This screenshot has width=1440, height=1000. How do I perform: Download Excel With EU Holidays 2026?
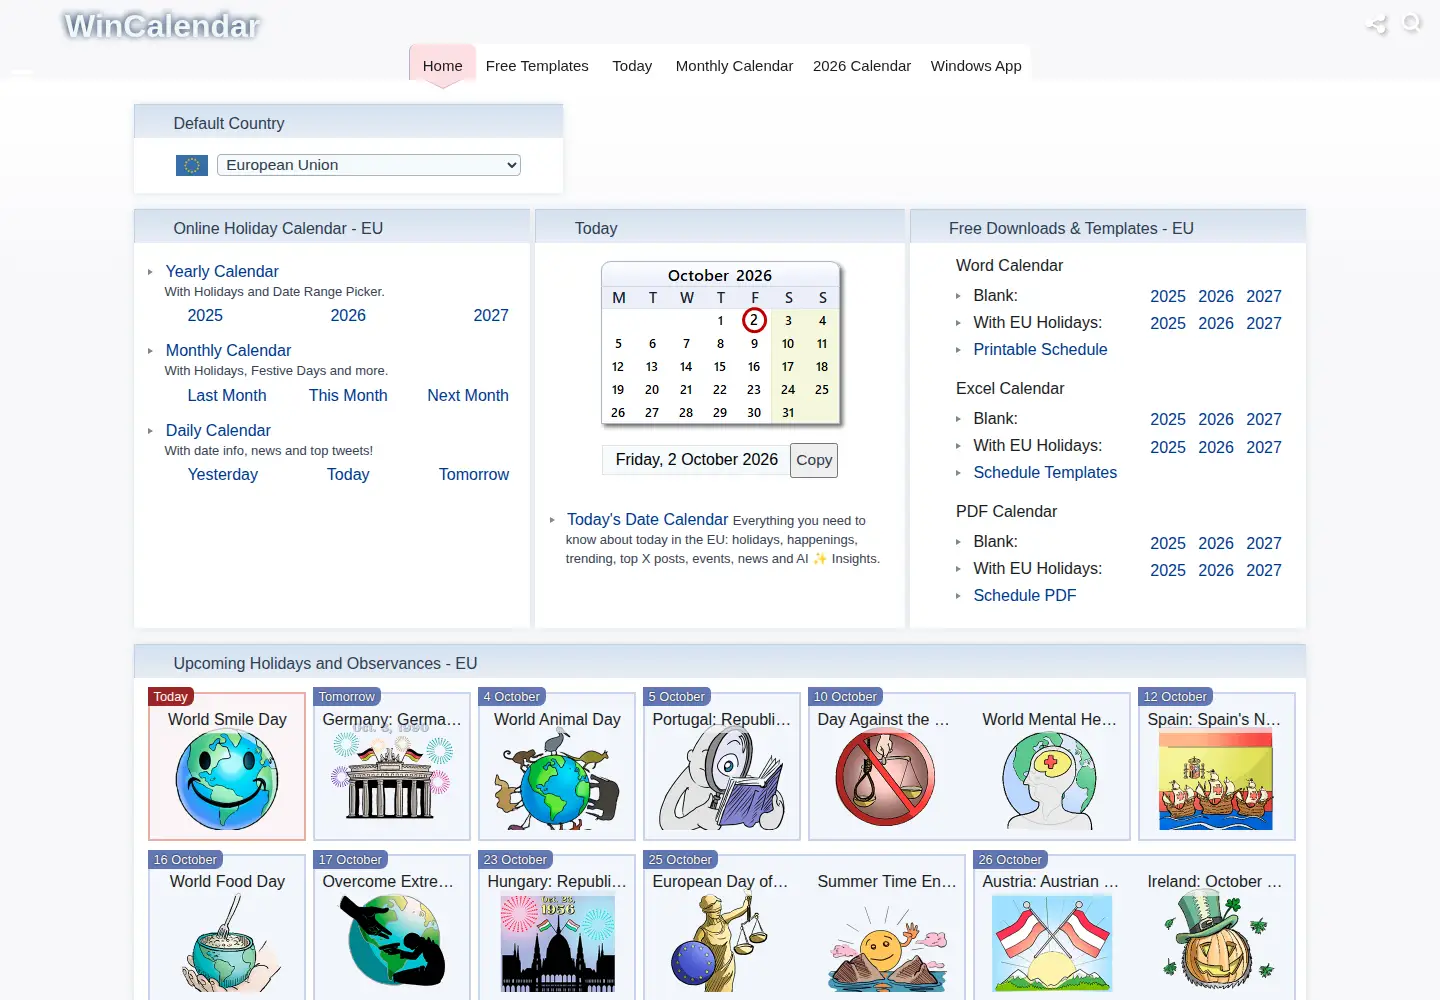[1216, 447]
